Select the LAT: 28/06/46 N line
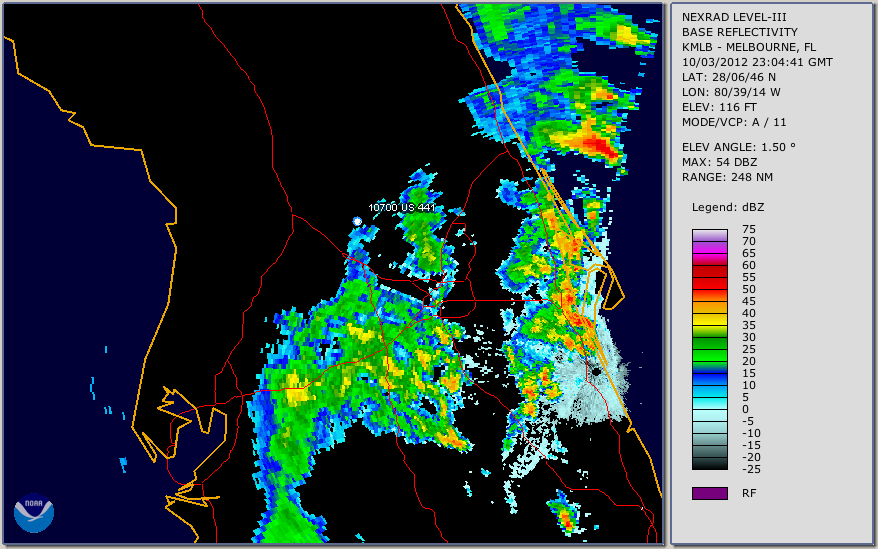This screenshot has height=549, width=878. [728, 77]
